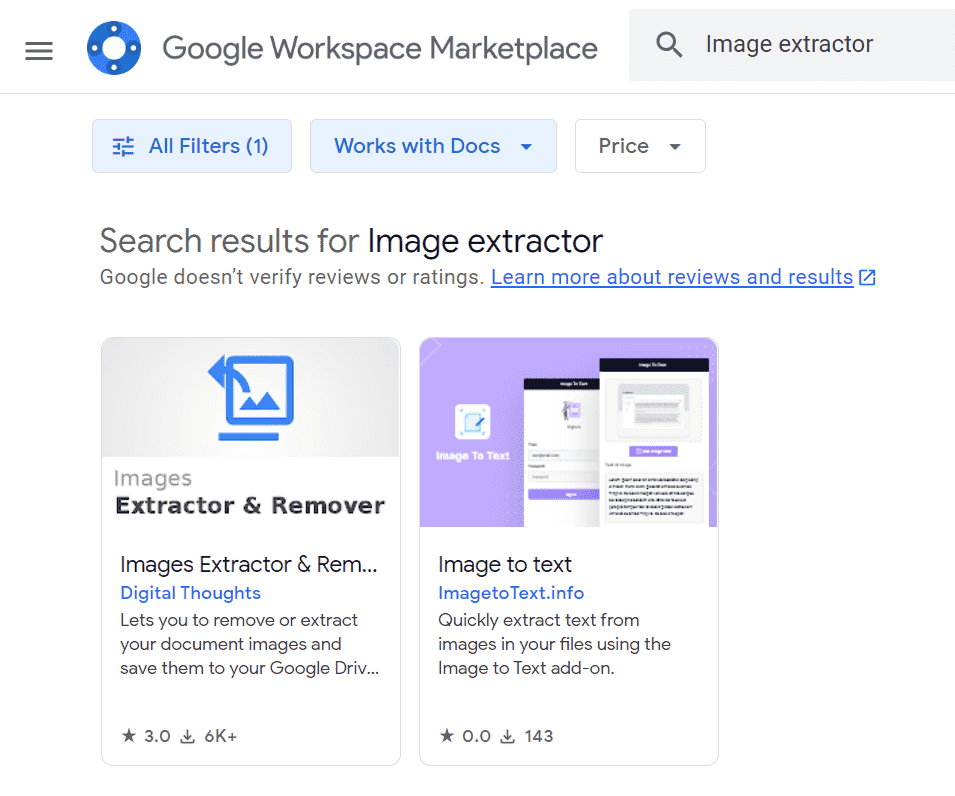The image size is (955, 796).
Task: Click the 143 install count
Action: point(539,736)
